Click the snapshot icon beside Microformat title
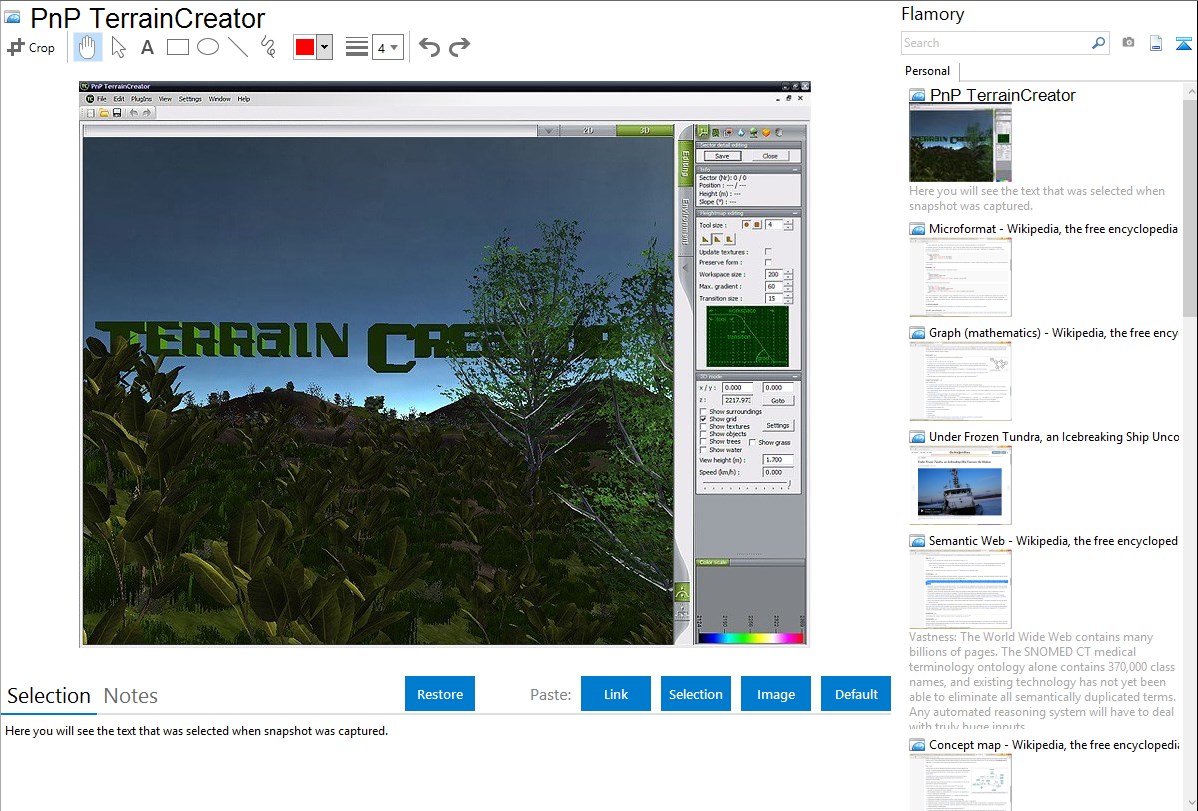The width and height of the screenshot is (1198, 811). [917, 229]
